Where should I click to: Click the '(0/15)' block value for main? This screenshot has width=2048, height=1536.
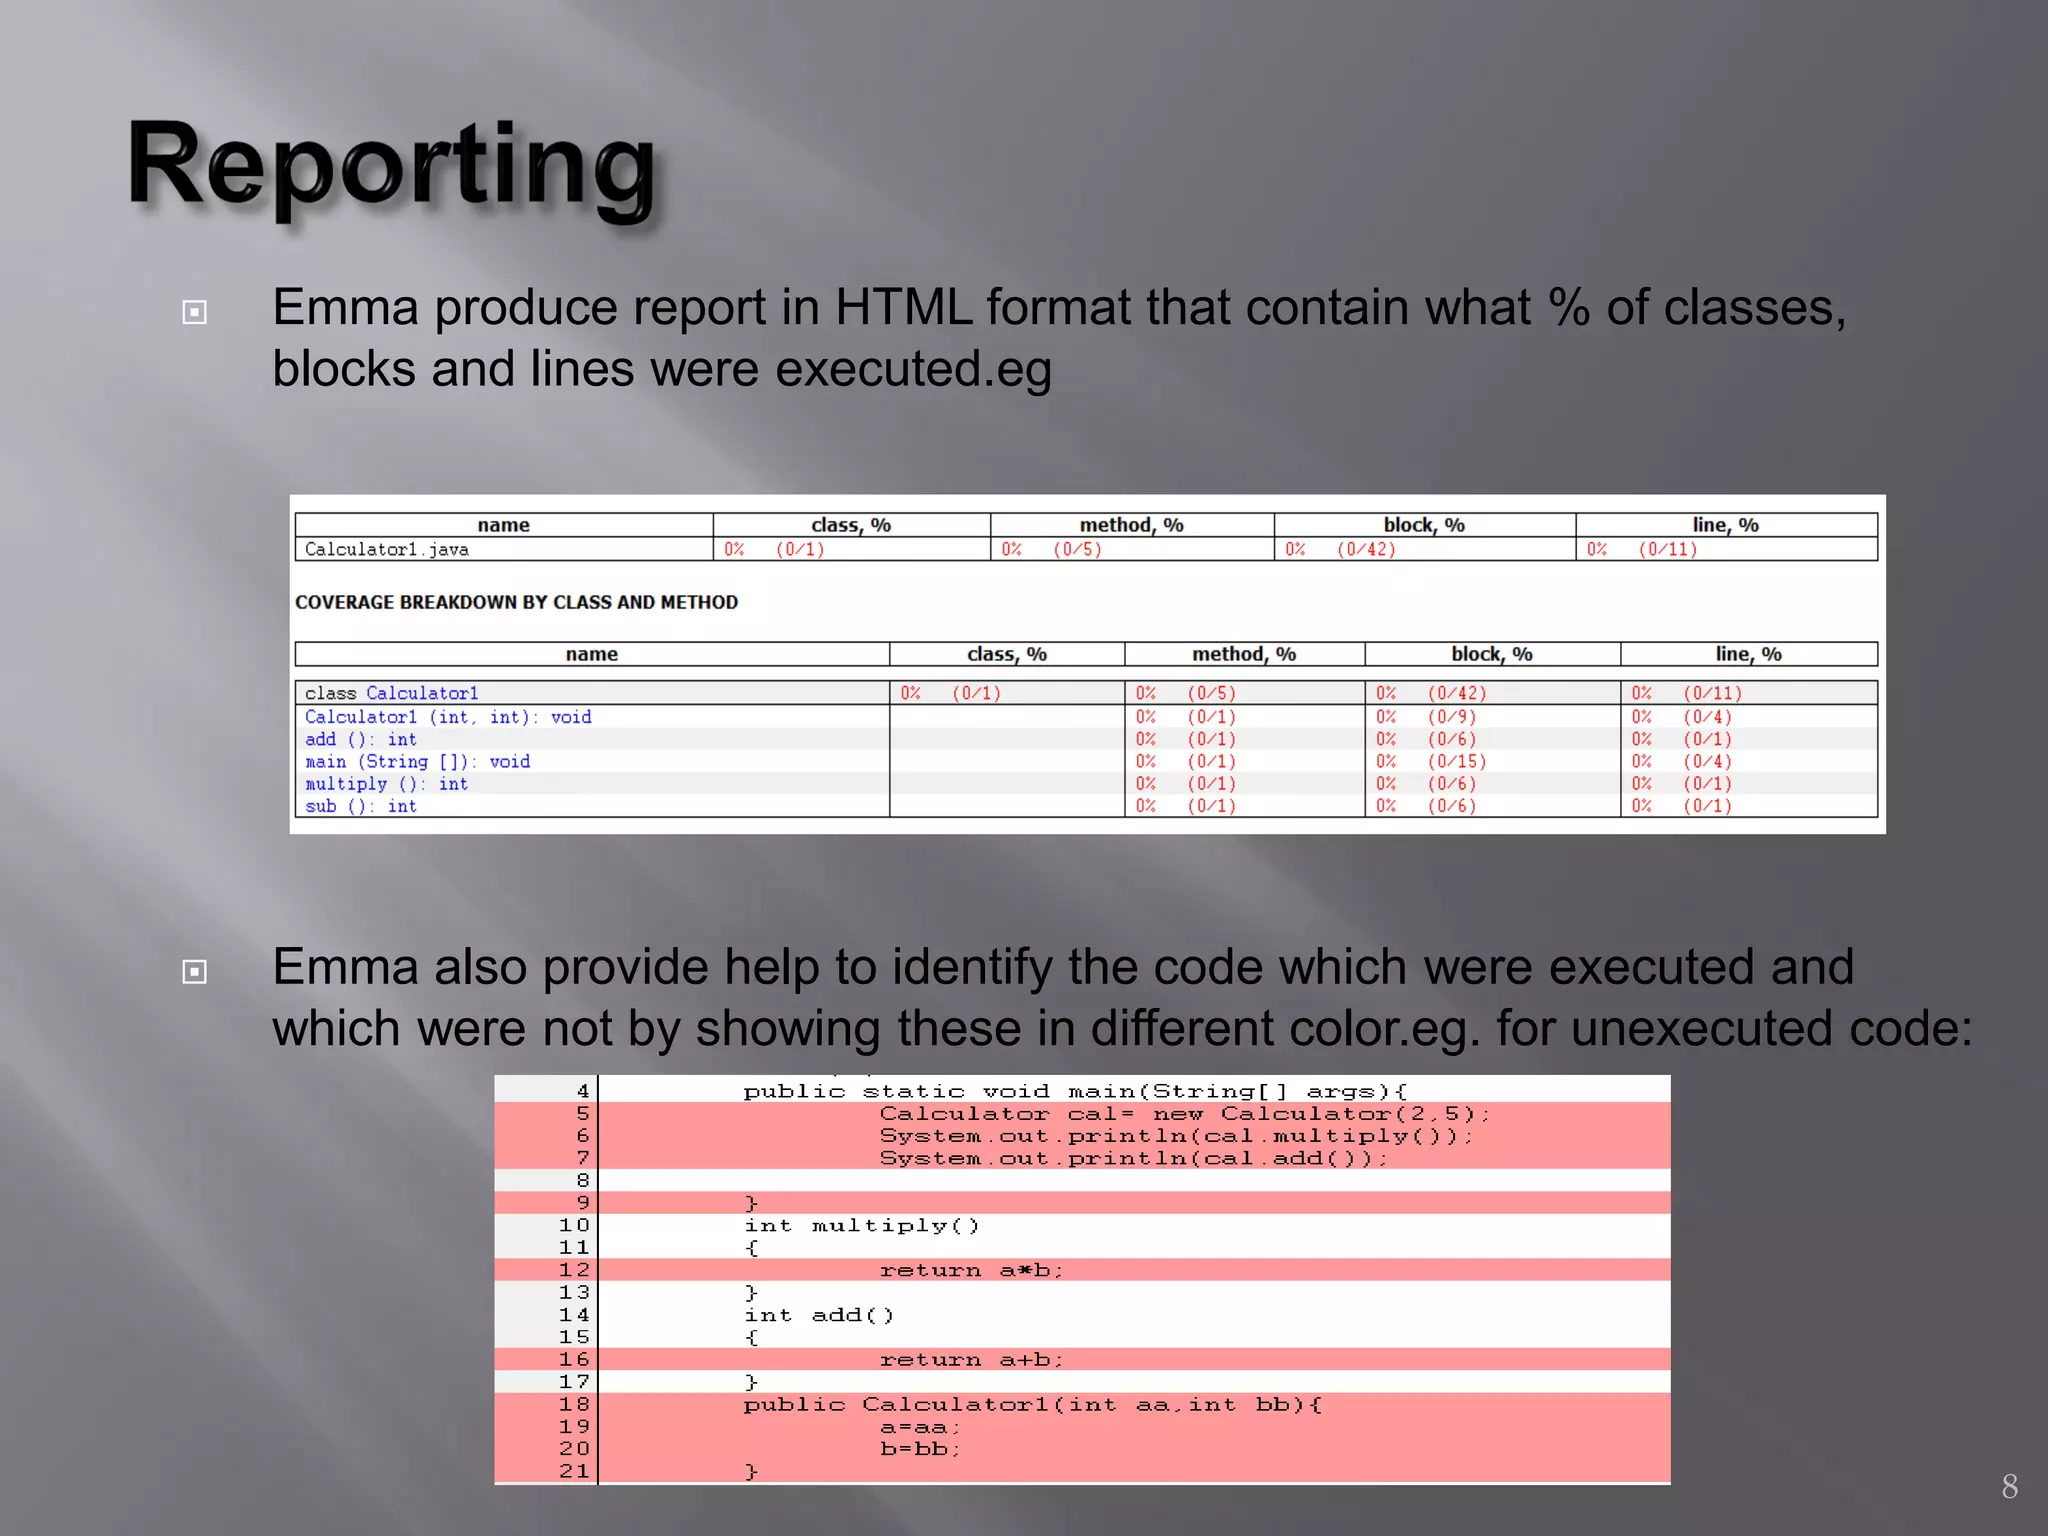tap(1457, 761)
